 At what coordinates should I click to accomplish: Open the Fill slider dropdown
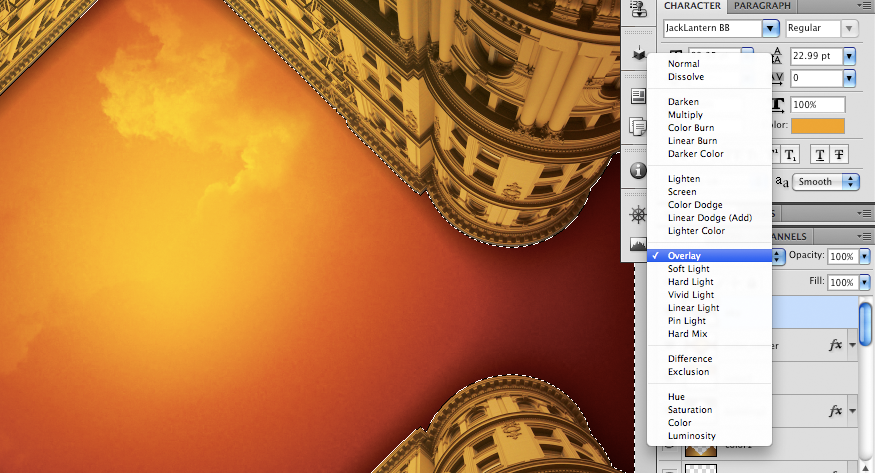[864, 282]
